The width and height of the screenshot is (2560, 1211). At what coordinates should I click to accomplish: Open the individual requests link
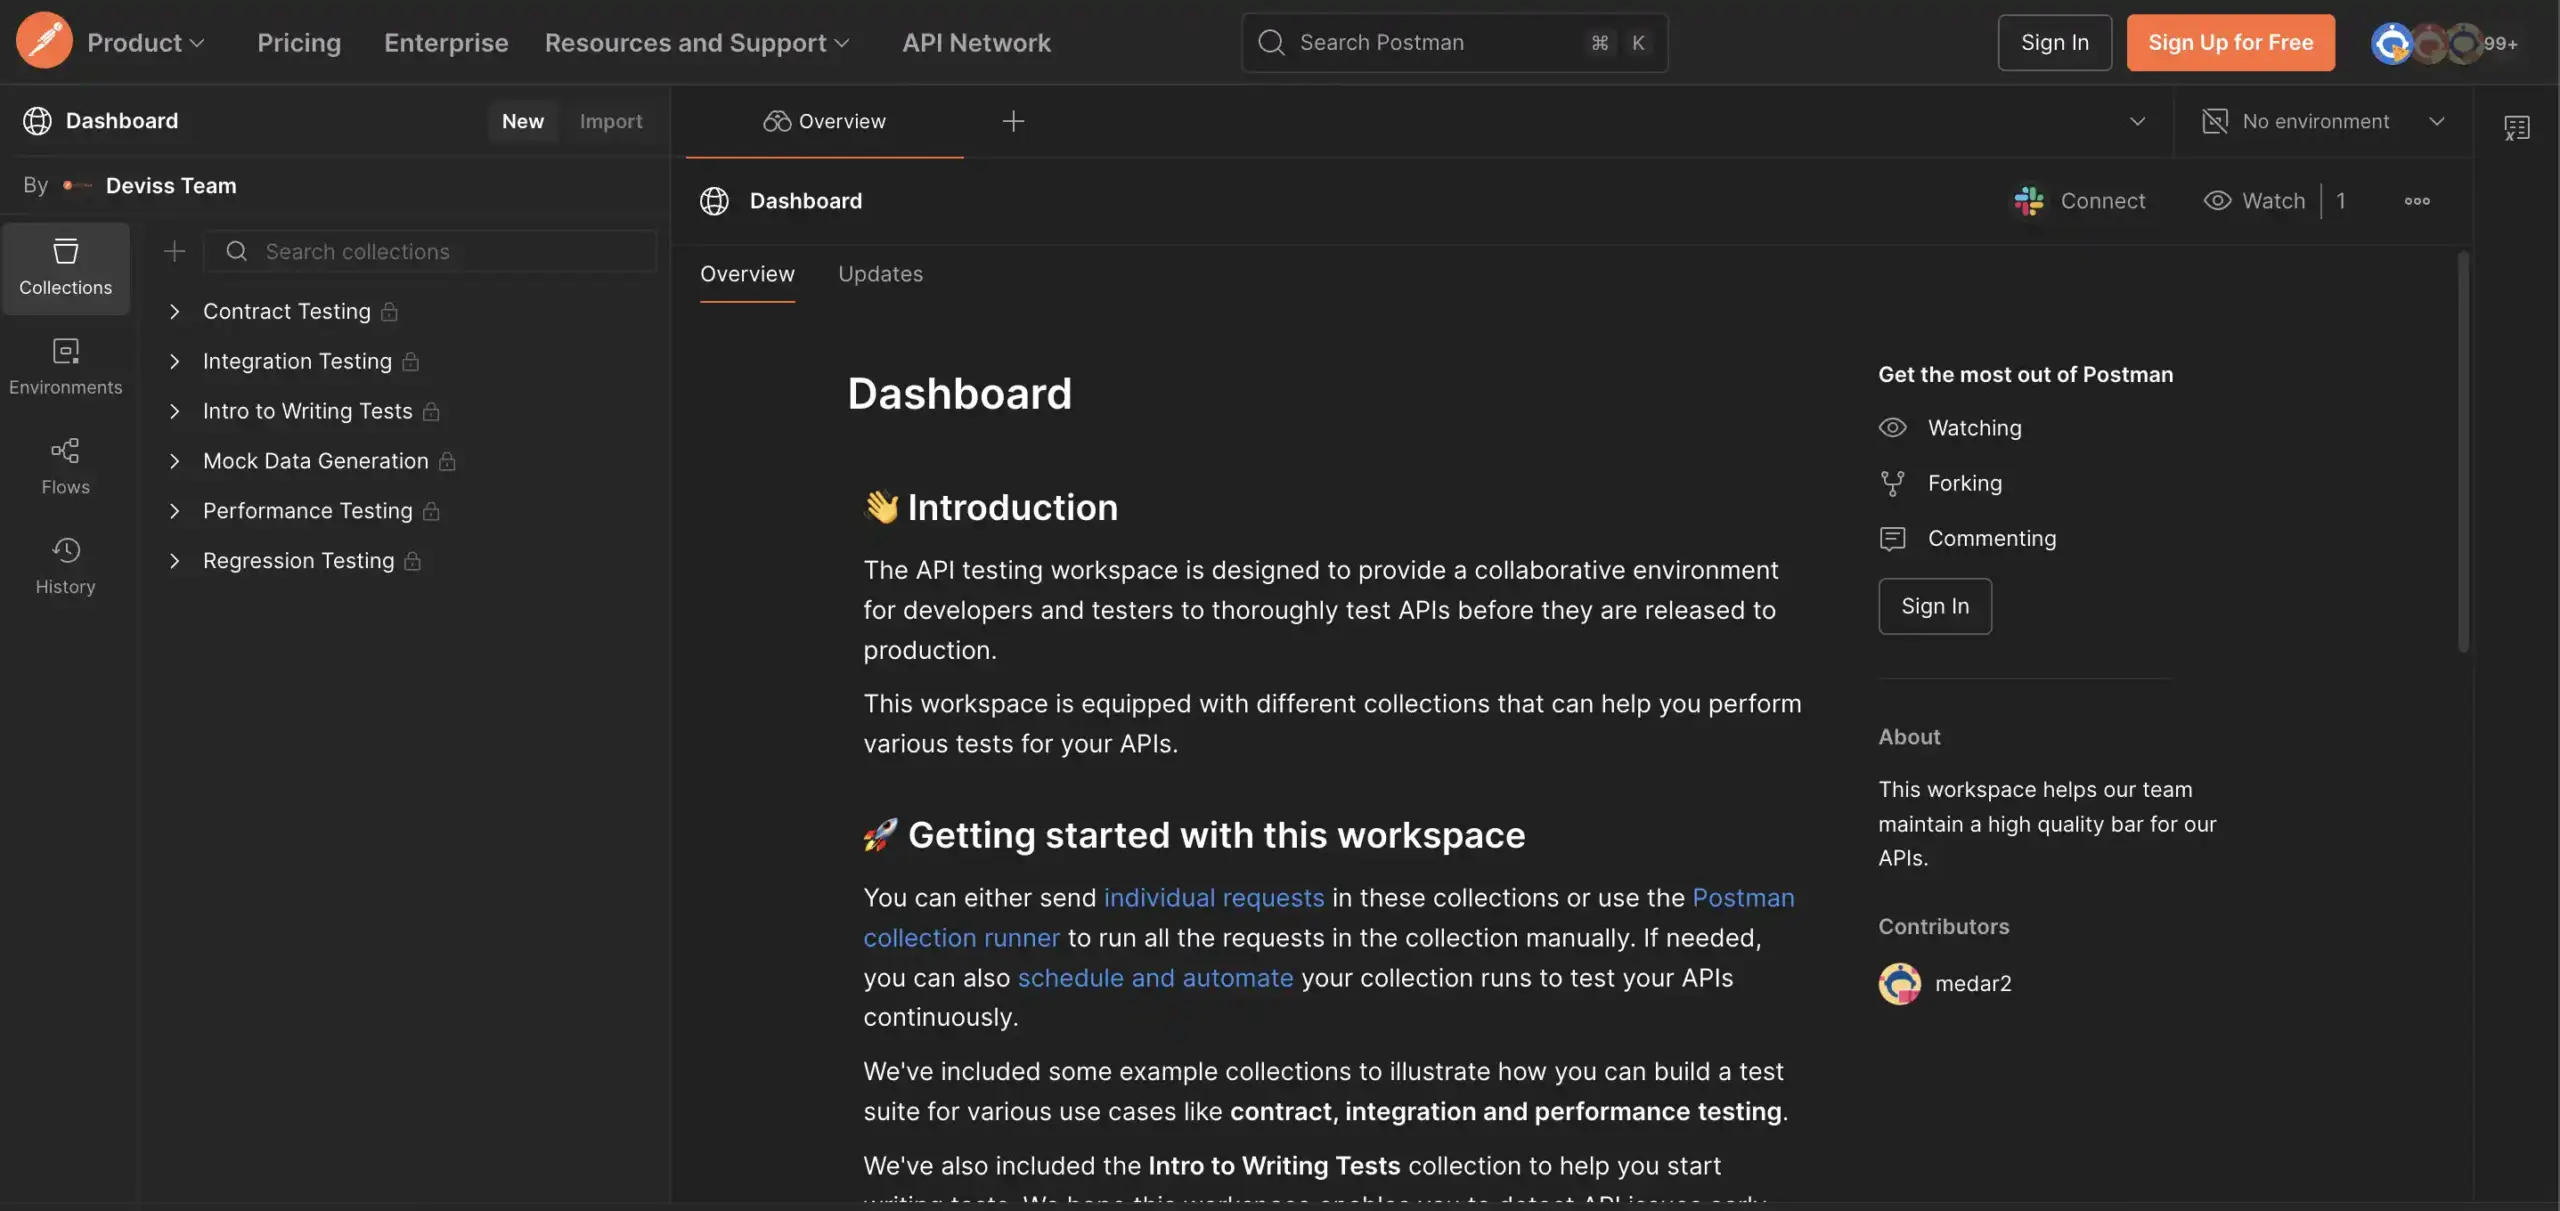coord(1213,898)
